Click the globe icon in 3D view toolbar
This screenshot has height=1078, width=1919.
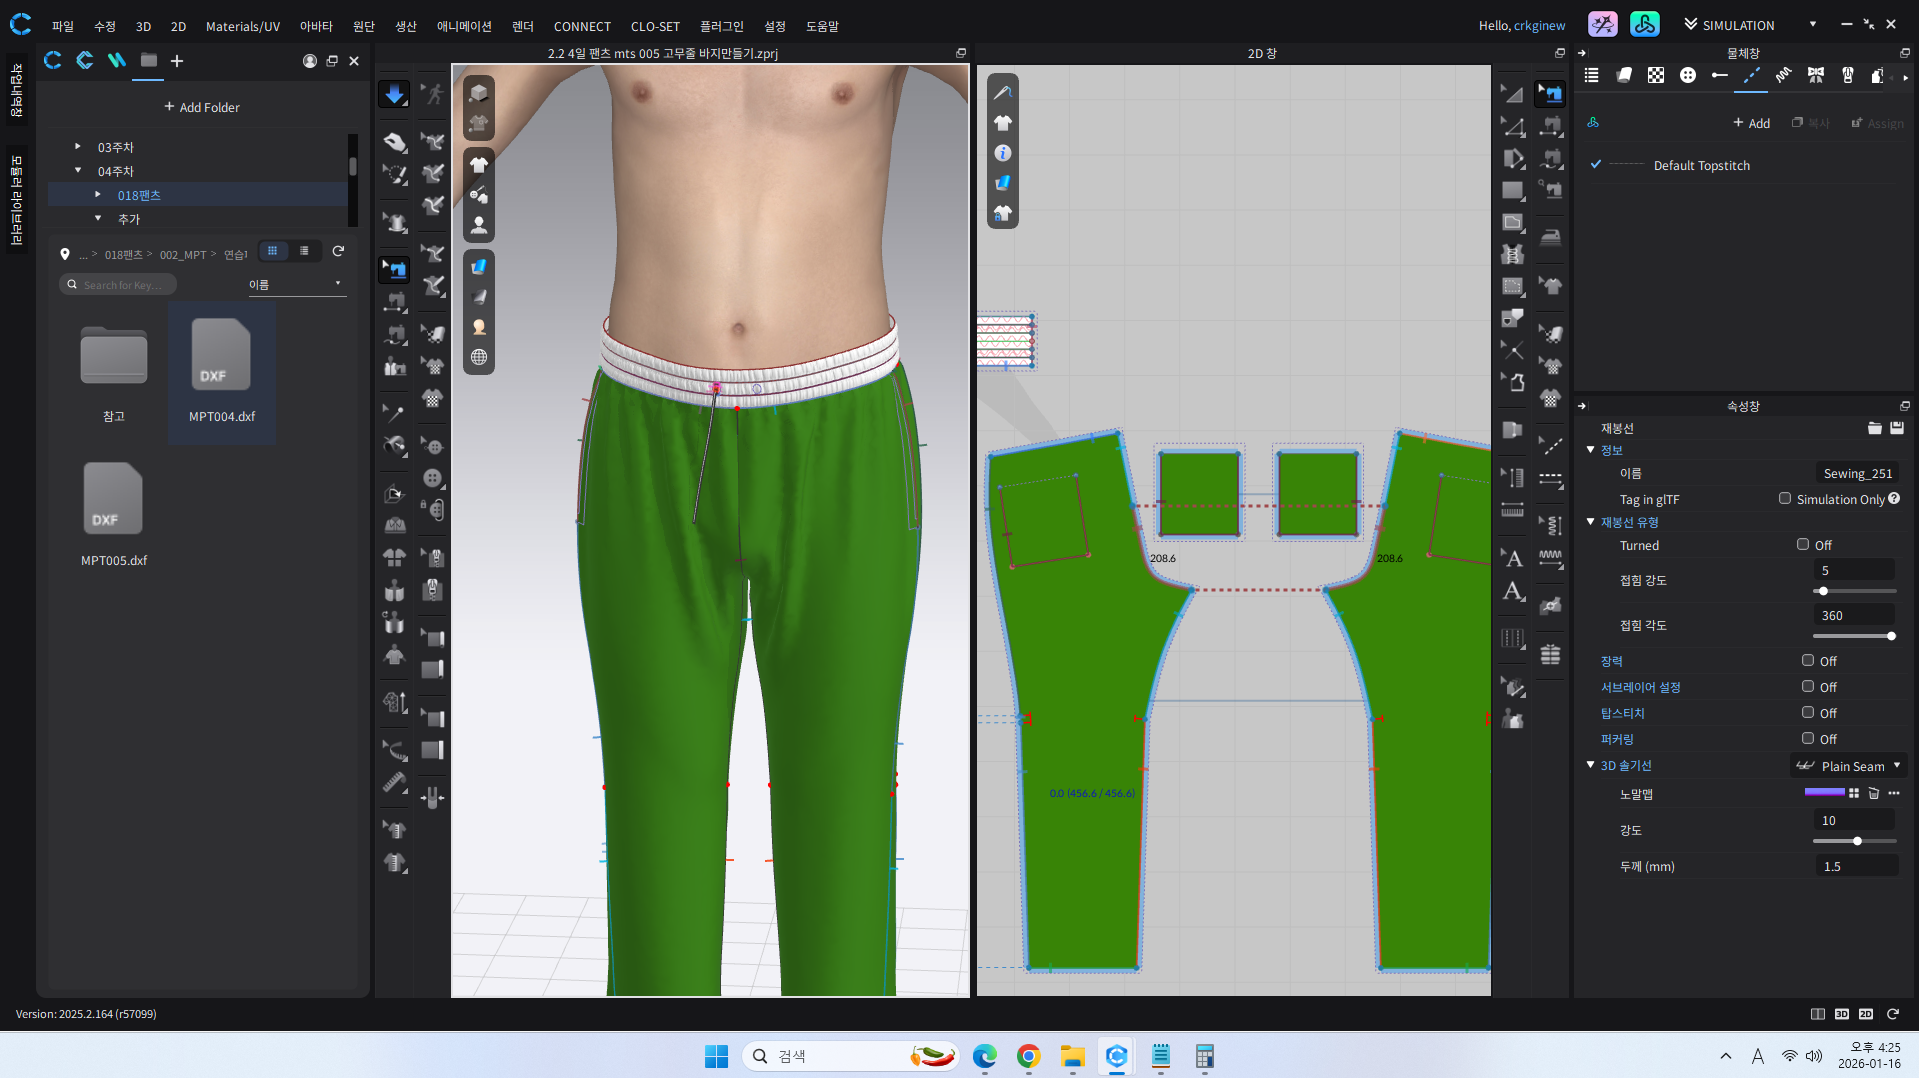click(x=479, y=357)
